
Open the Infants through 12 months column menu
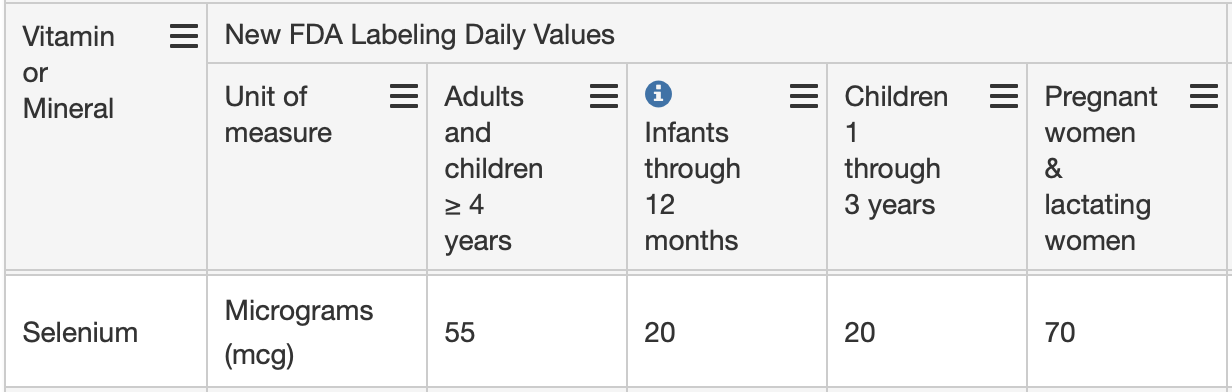point(803,97)
